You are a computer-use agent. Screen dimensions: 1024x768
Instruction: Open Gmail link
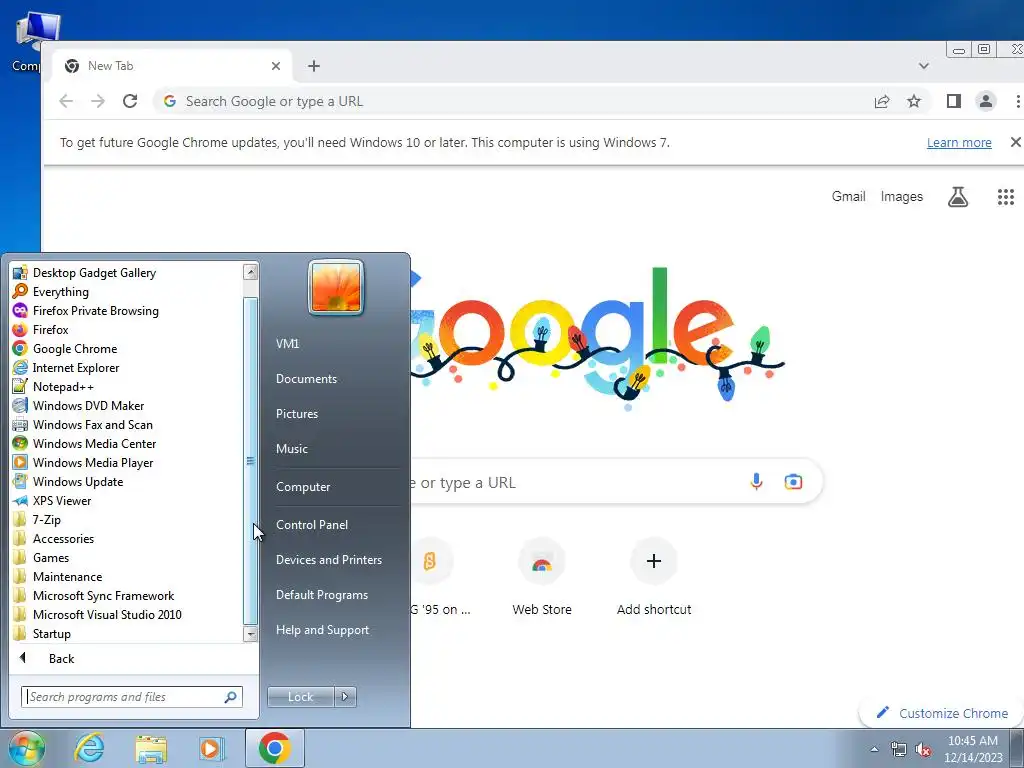(x=848, y=197)
